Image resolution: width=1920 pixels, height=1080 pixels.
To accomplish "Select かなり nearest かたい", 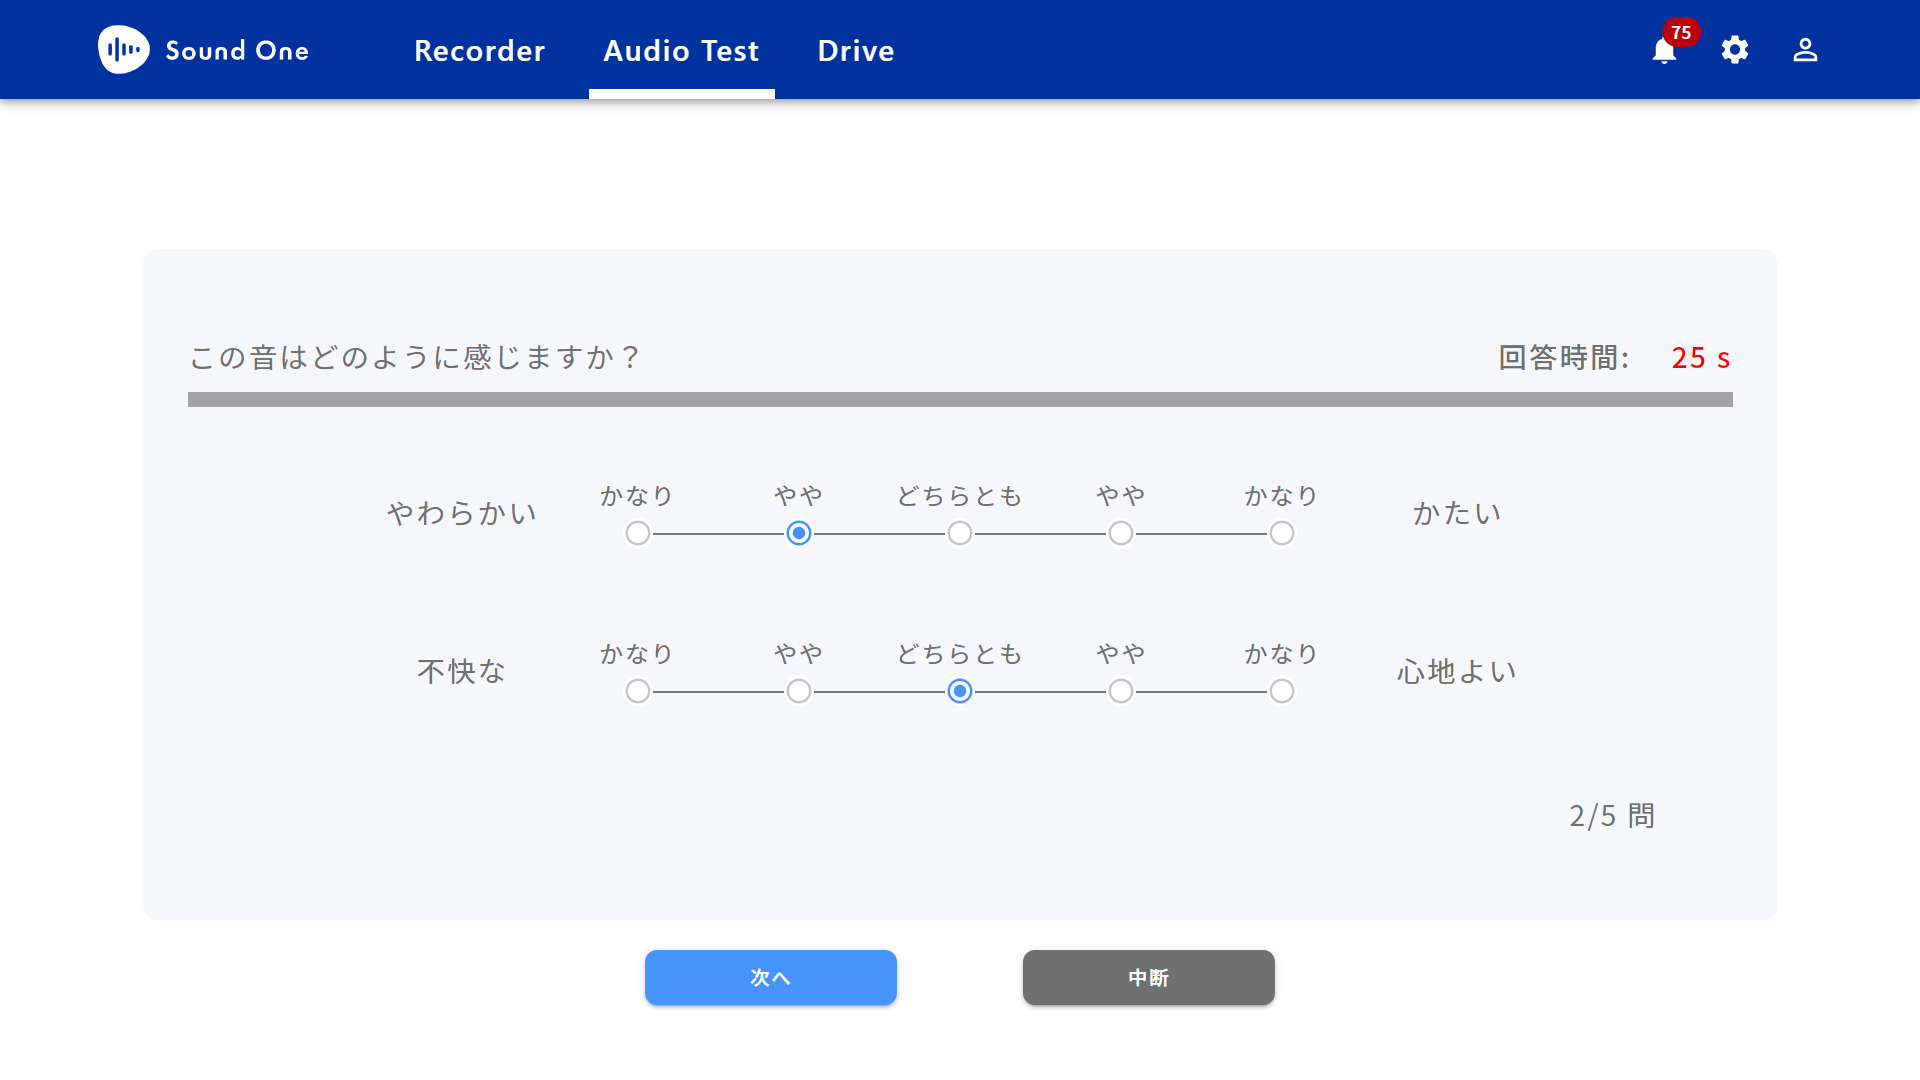I will tap(1282, 533).
